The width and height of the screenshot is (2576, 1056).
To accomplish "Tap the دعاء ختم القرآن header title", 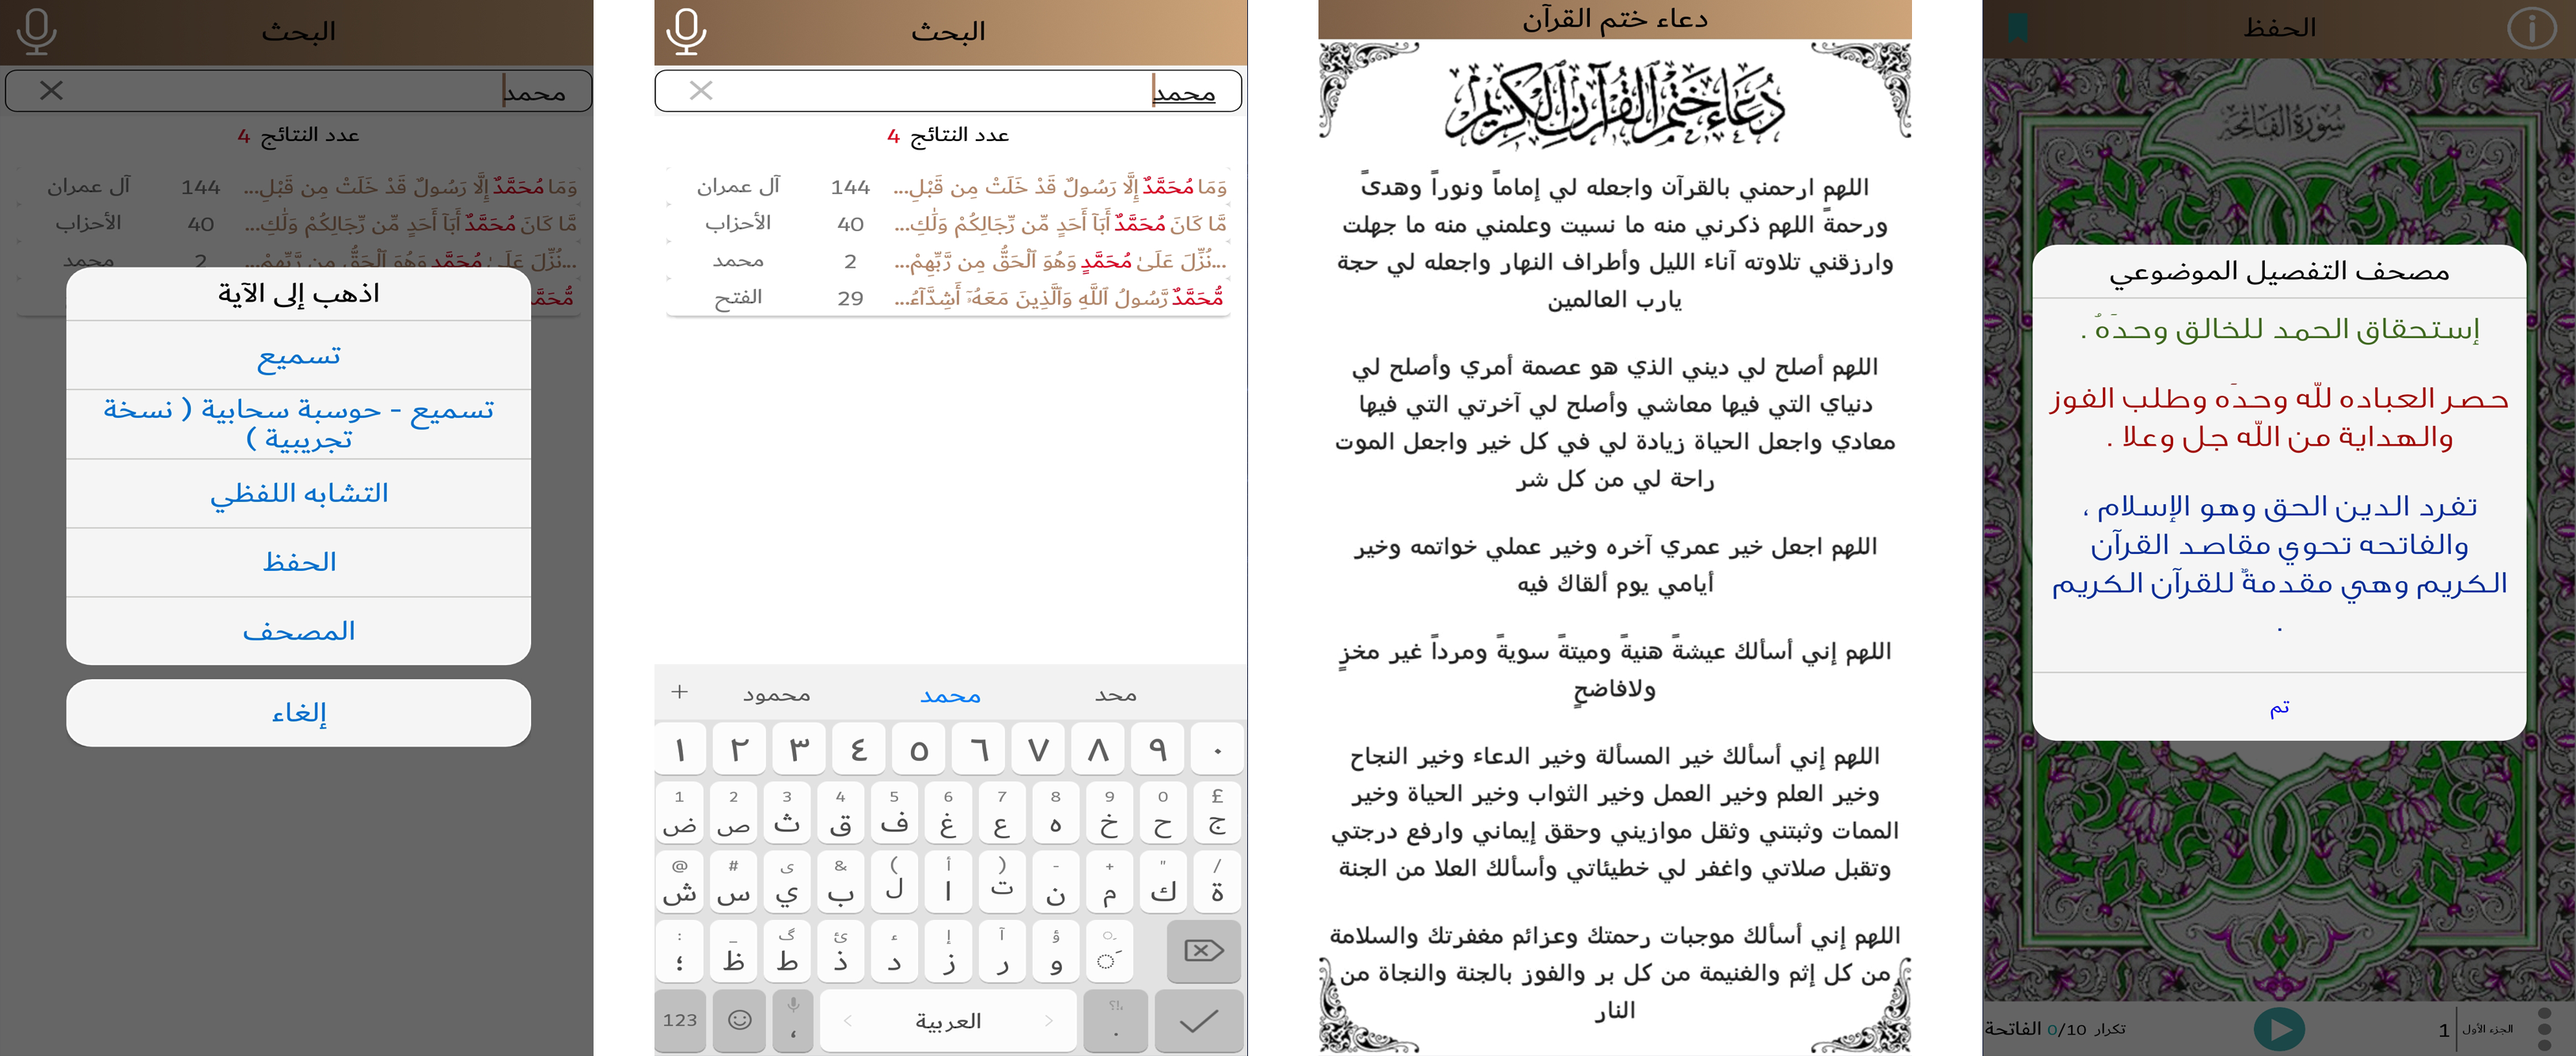I will point(1614,19).
